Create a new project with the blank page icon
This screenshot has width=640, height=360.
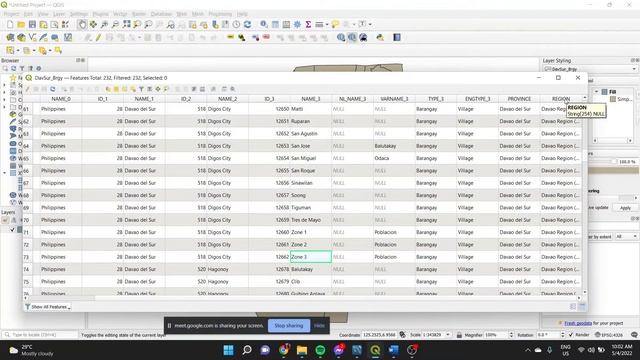[10, 24]
